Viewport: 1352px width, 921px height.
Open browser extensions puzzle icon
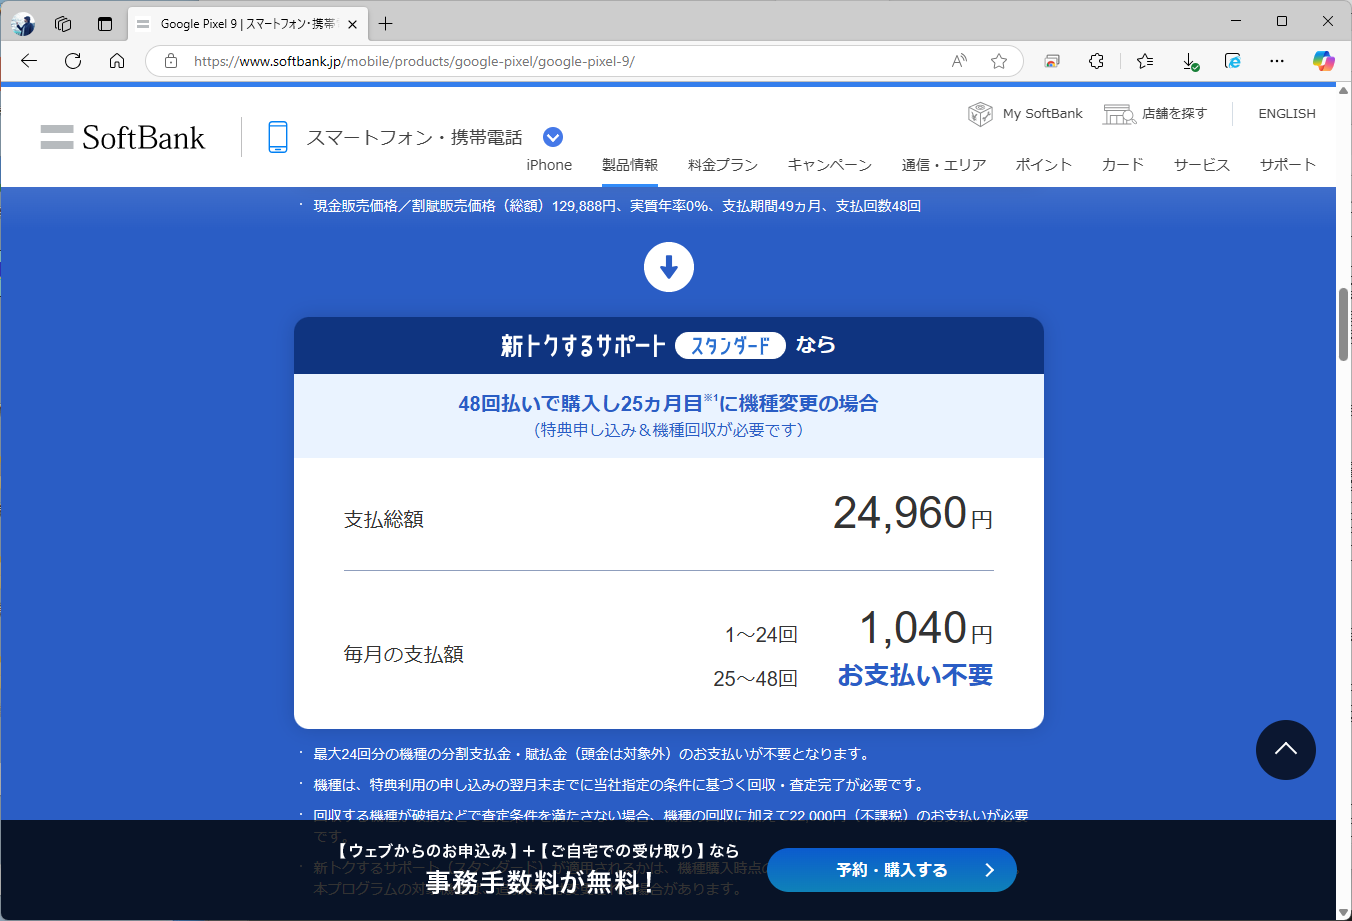tap(1096, 61)
